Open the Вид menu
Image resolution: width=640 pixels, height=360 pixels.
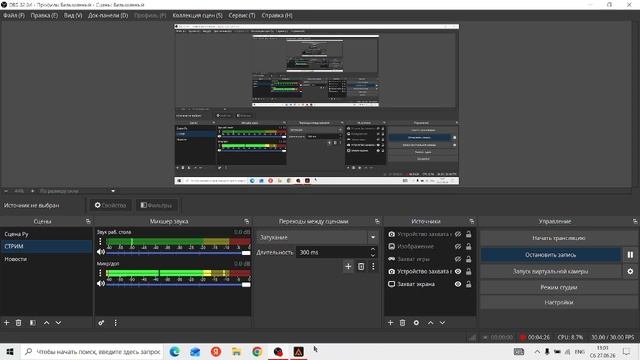[x=73, y=16]
